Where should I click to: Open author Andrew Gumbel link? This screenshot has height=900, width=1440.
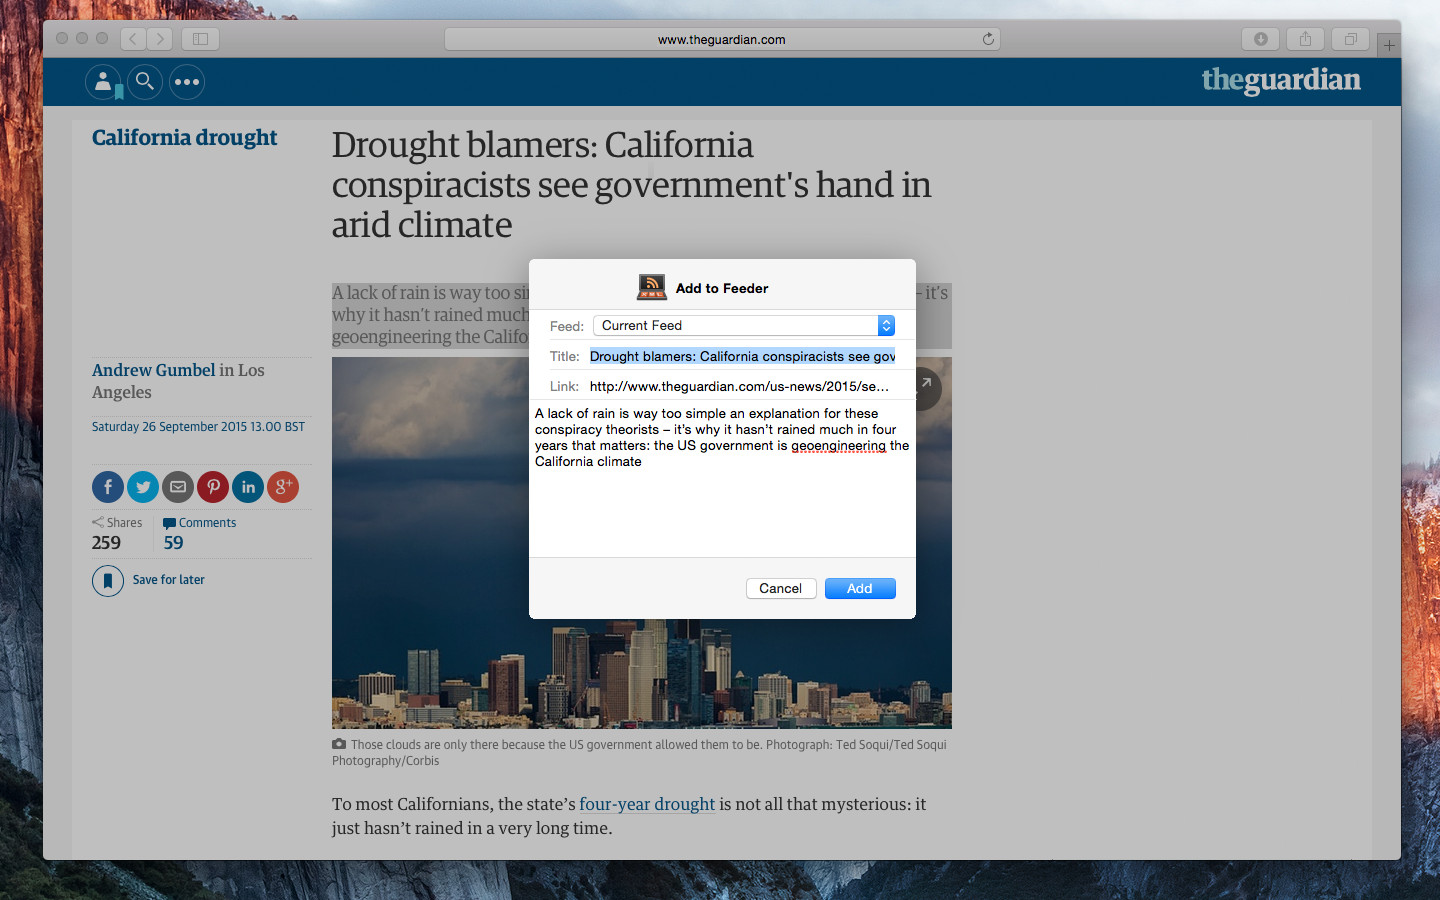coord(154,370)
